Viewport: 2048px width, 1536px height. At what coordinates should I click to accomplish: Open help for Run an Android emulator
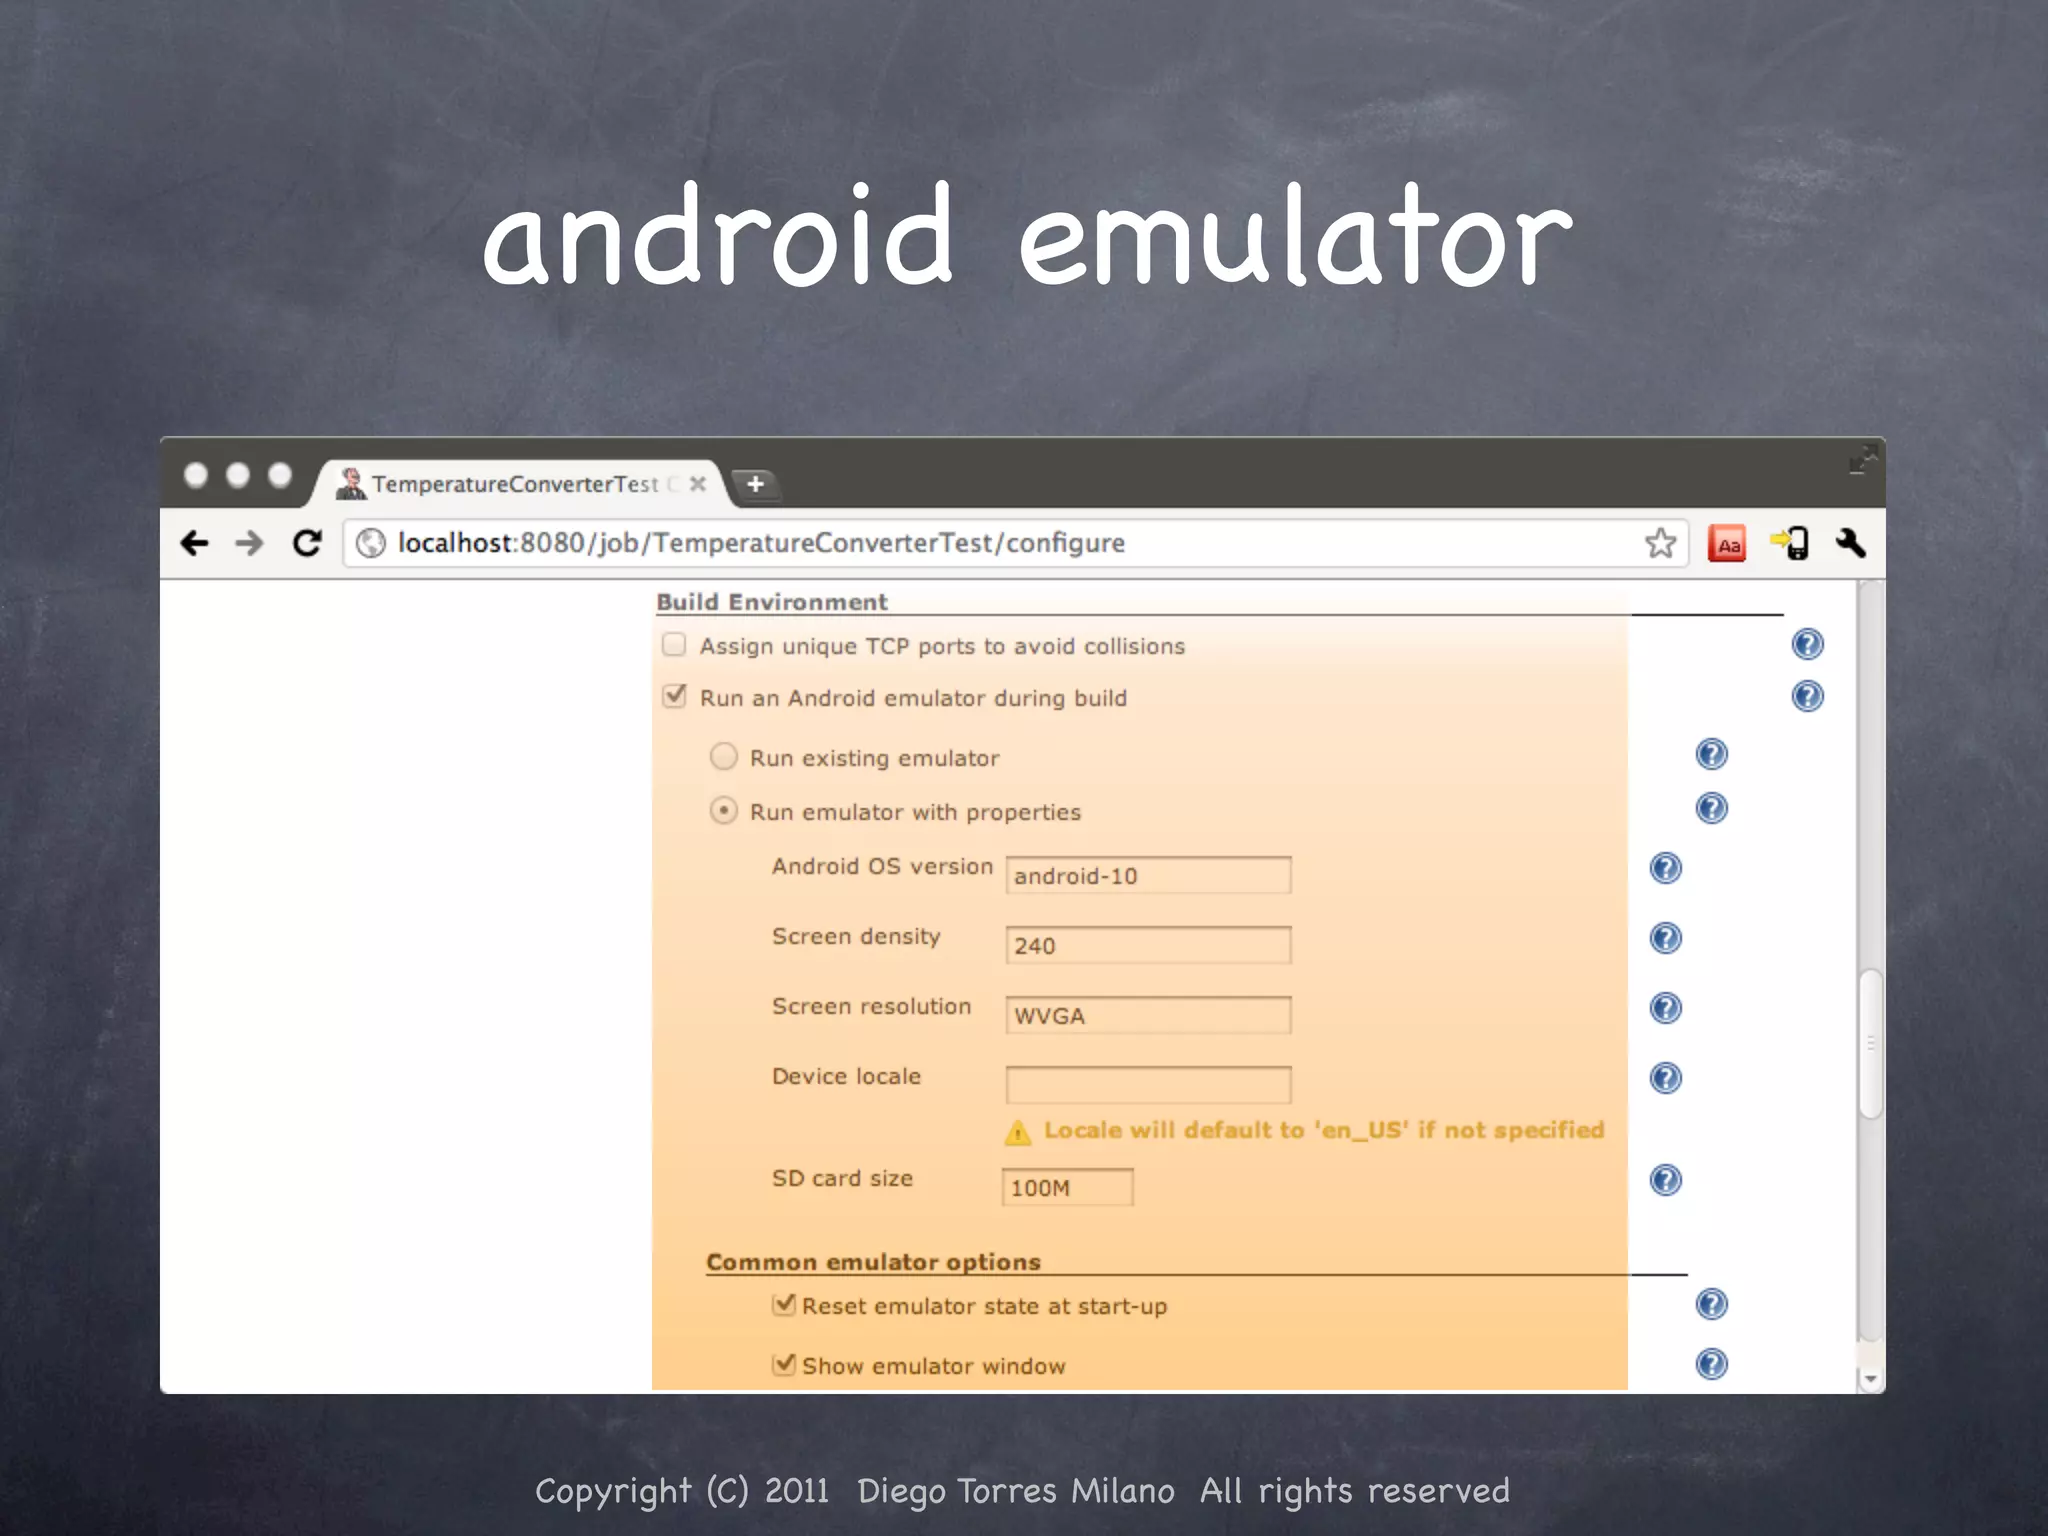tap(1807, 696)
